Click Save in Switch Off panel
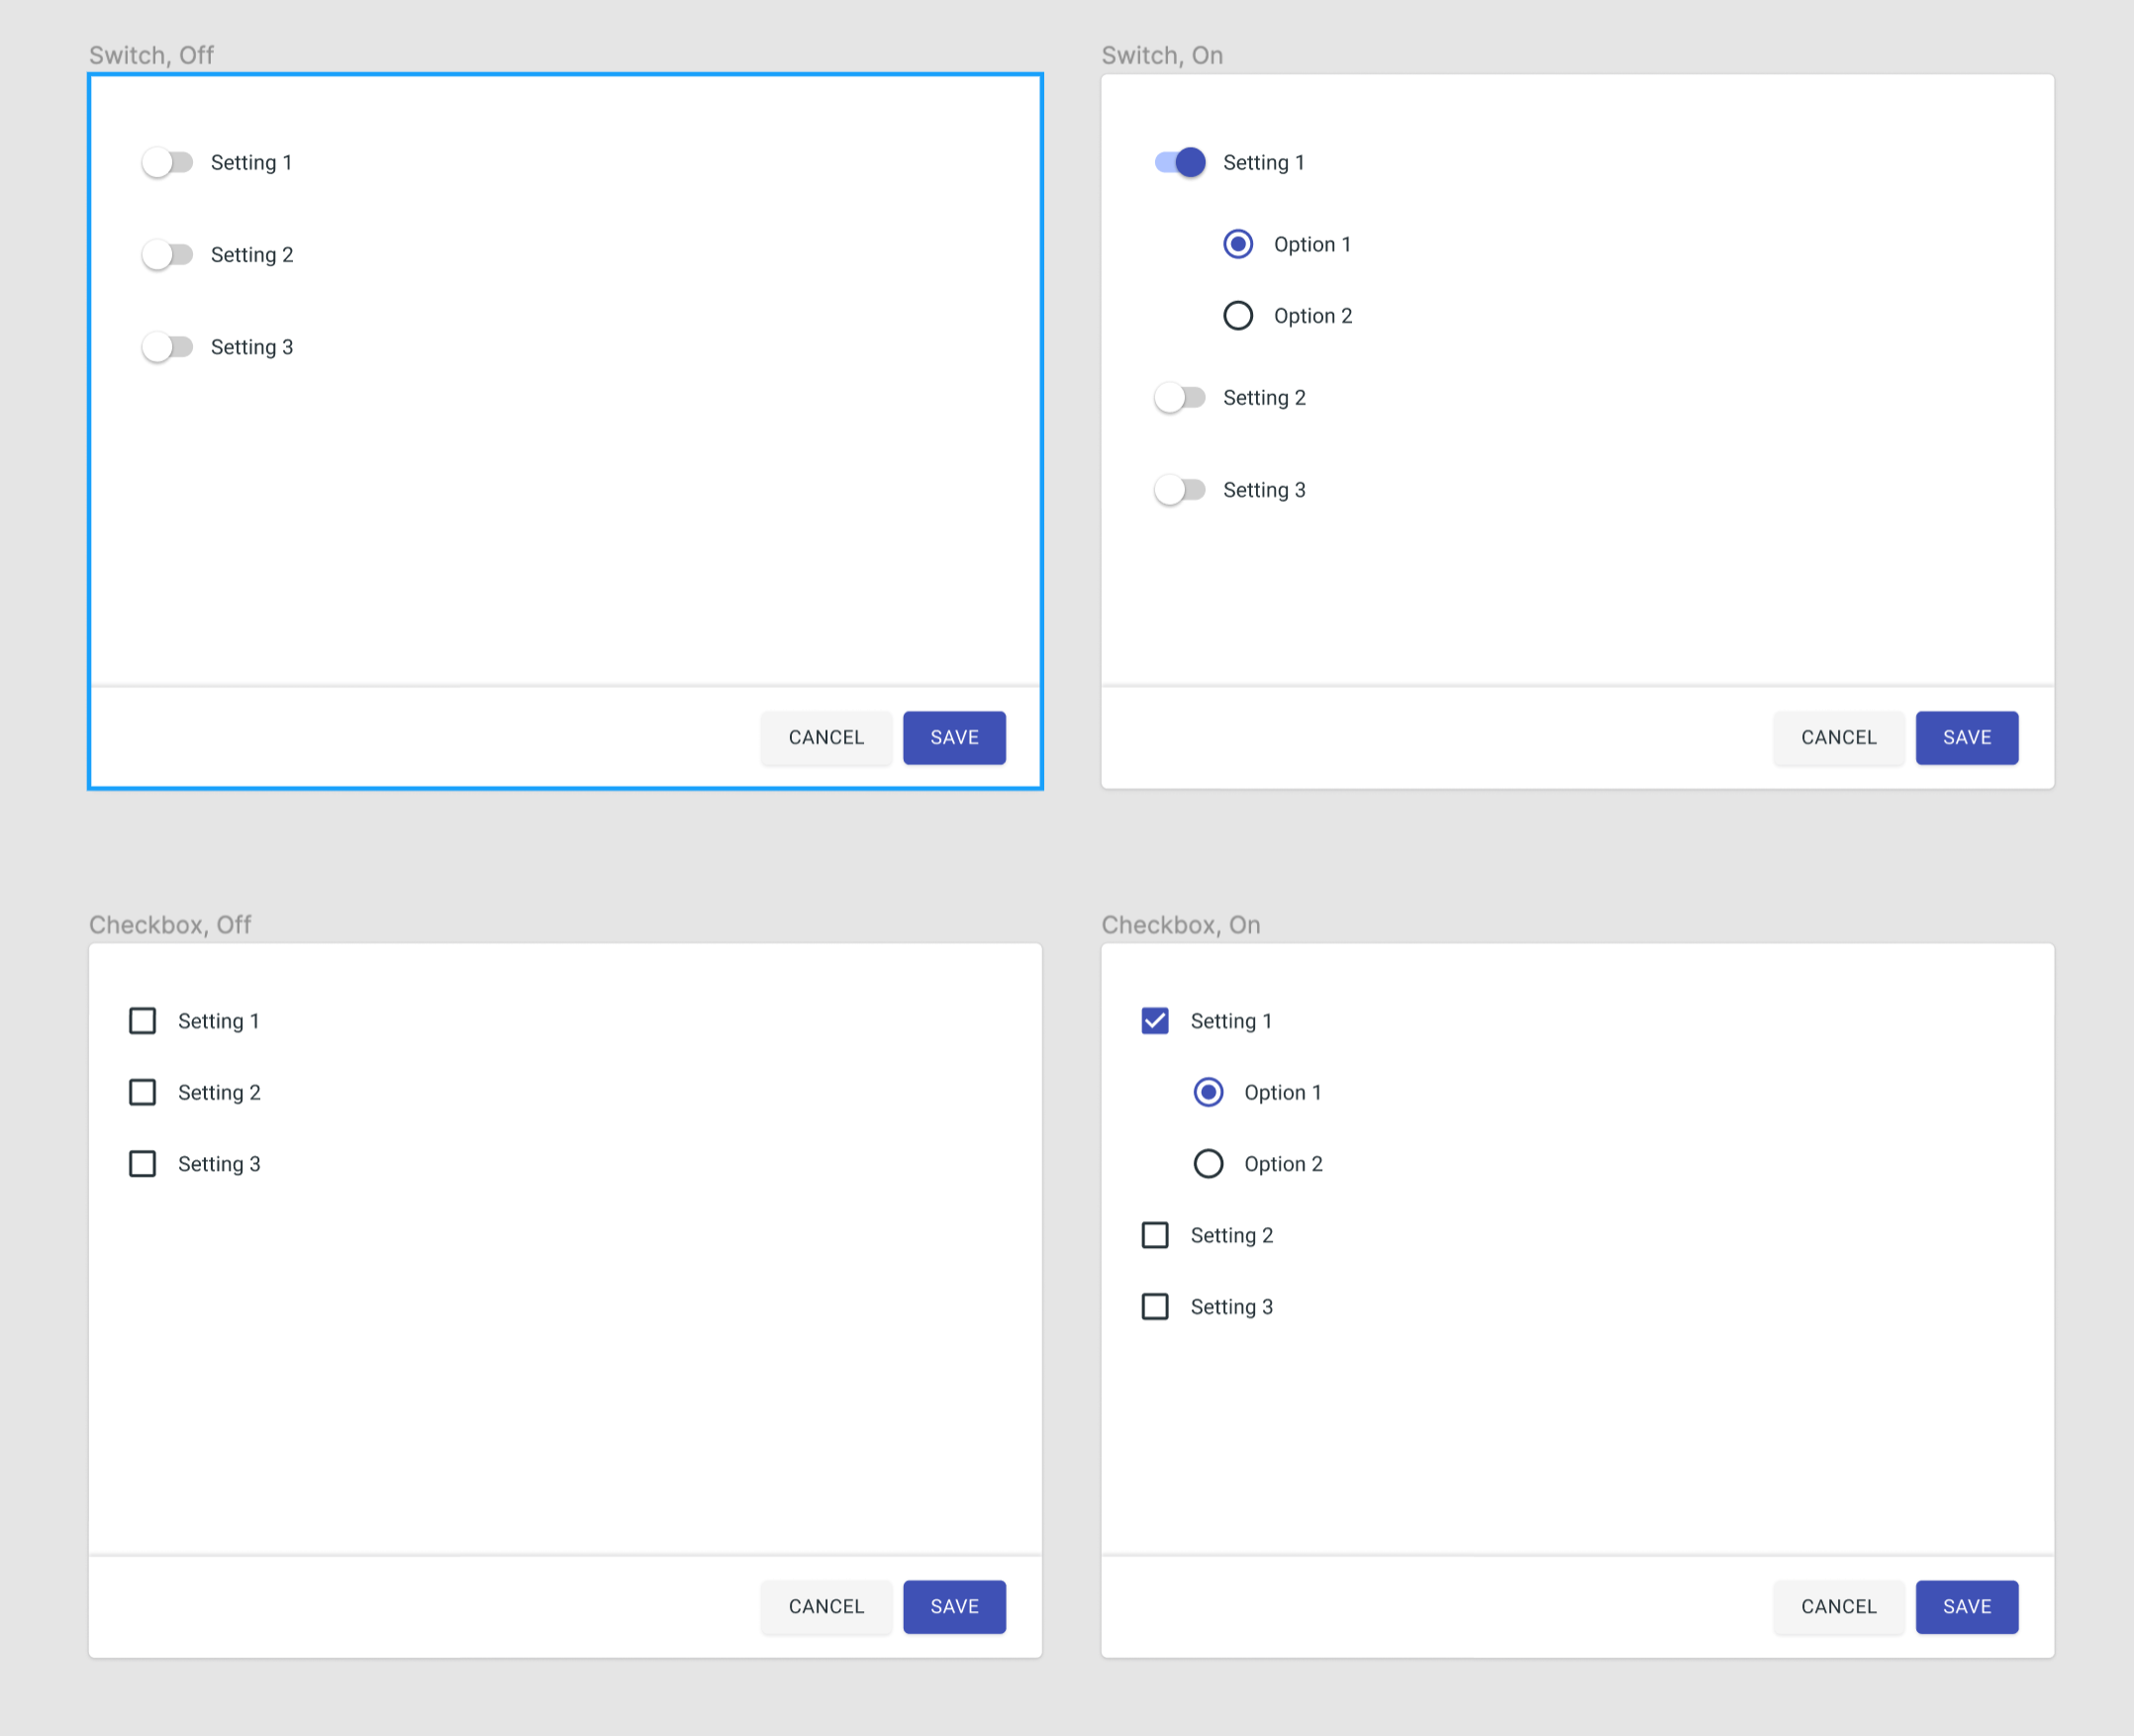This screenshot has width=2134, height=1736. point(953,737)
